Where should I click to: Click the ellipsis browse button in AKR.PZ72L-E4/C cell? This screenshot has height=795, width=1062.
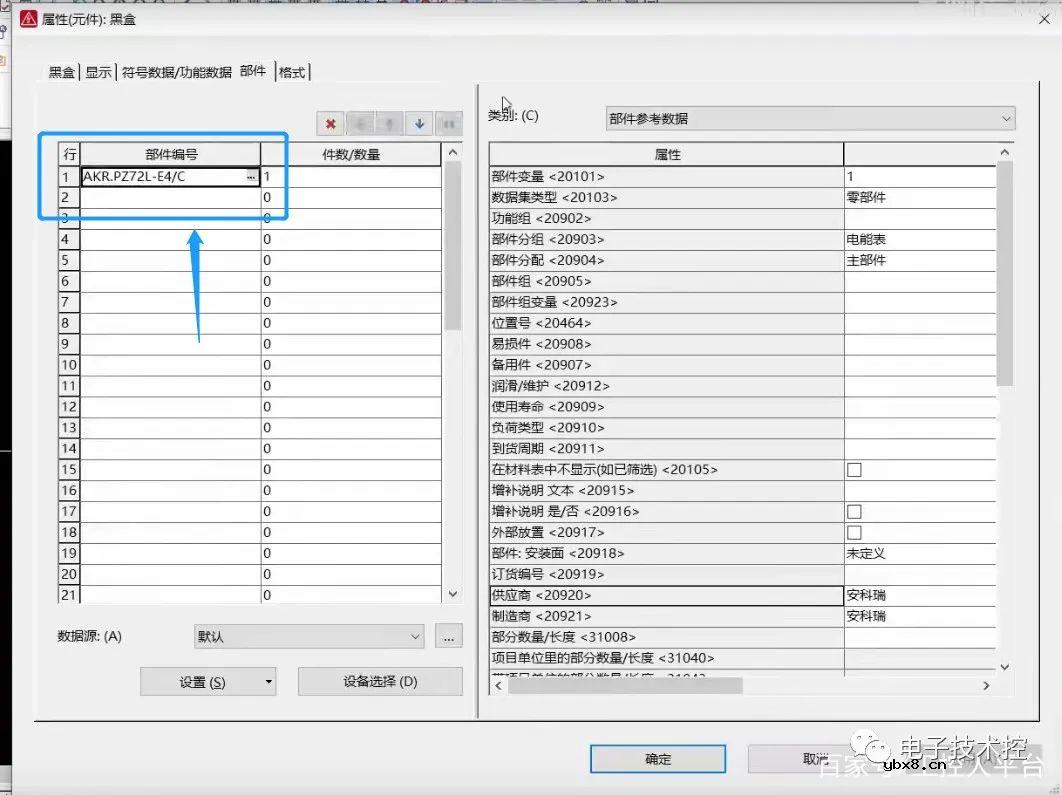pos(250,177)
